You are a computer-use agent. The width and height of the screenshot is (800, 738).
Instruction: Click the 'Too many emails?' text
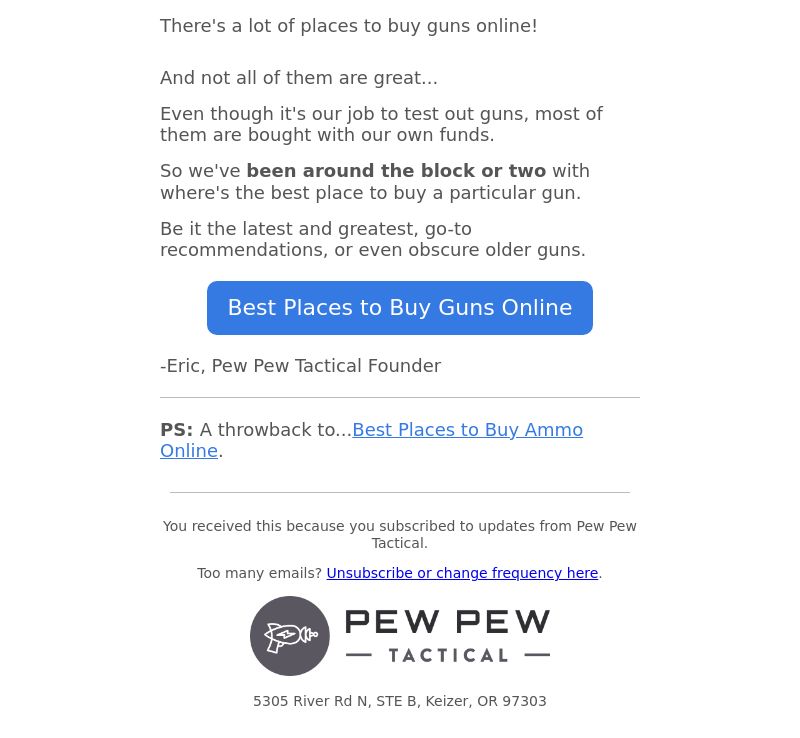[x=259, y=573]
